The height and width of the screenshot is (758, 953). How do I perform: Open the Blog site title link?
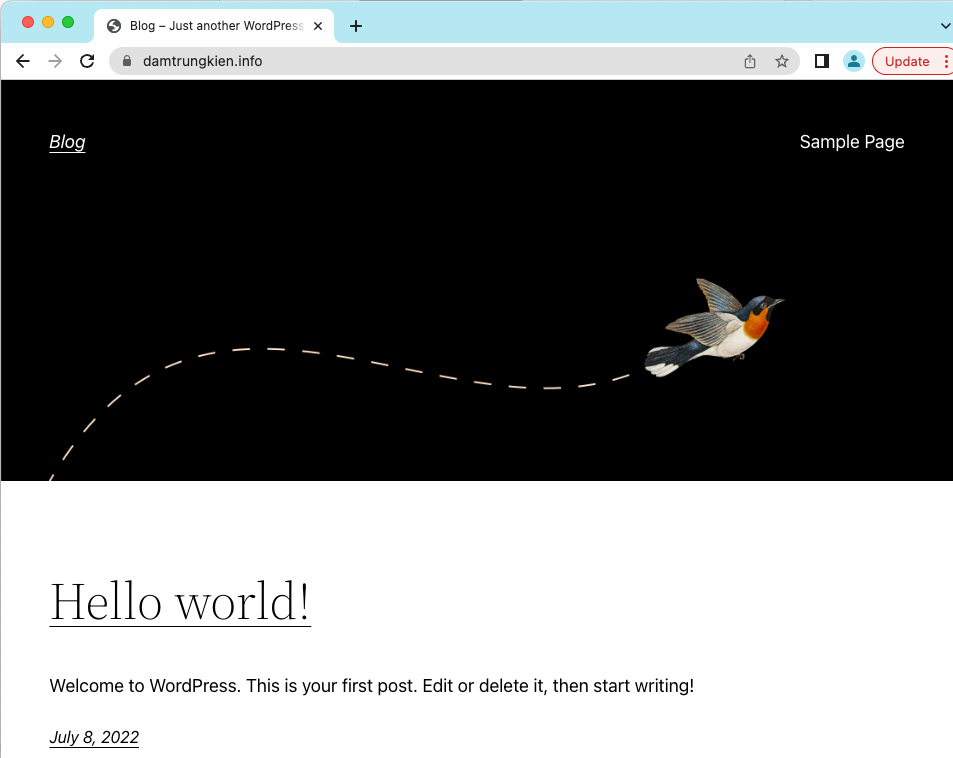point(67,142)
